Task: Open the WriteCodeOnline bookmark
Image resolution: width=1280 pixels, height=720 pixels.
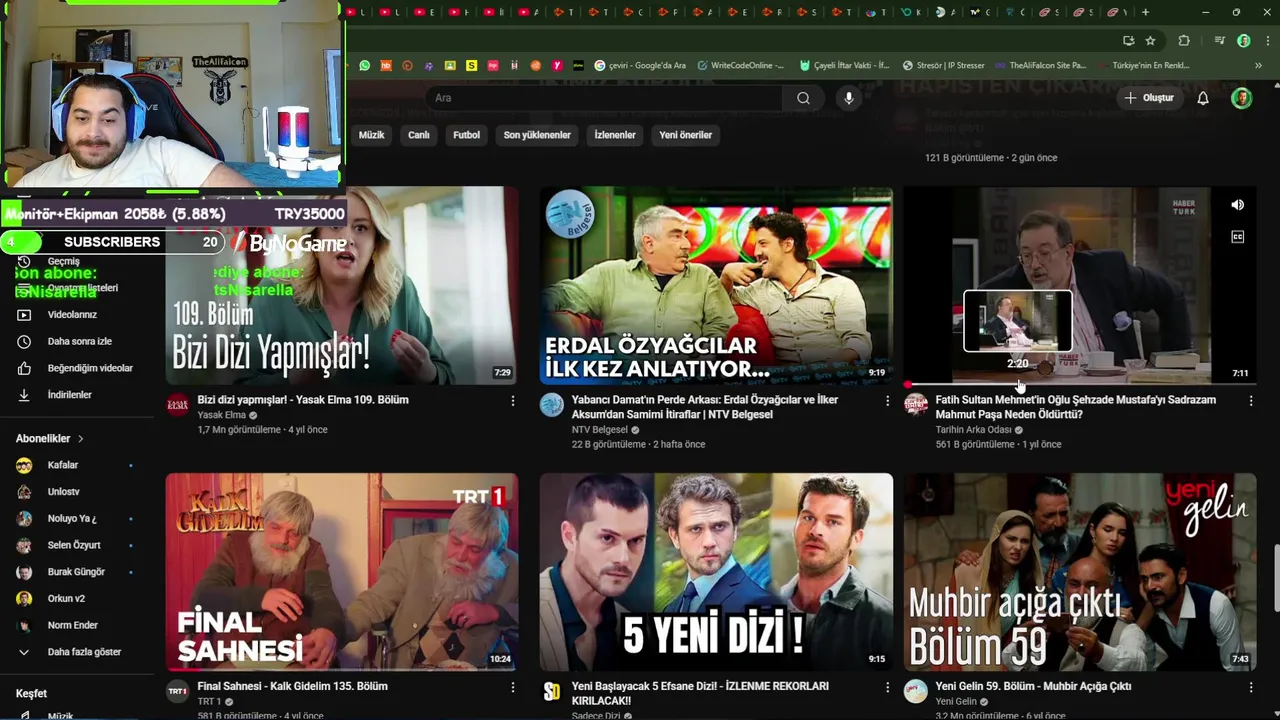Action: pyautogui.click(x=741, y=65)
